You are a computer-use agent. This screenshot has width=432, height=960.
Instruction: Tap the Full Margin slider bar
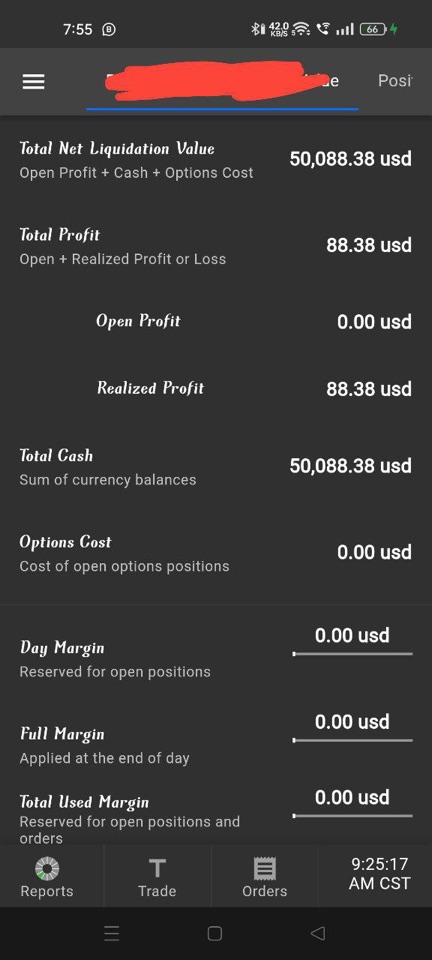point(352,740)
